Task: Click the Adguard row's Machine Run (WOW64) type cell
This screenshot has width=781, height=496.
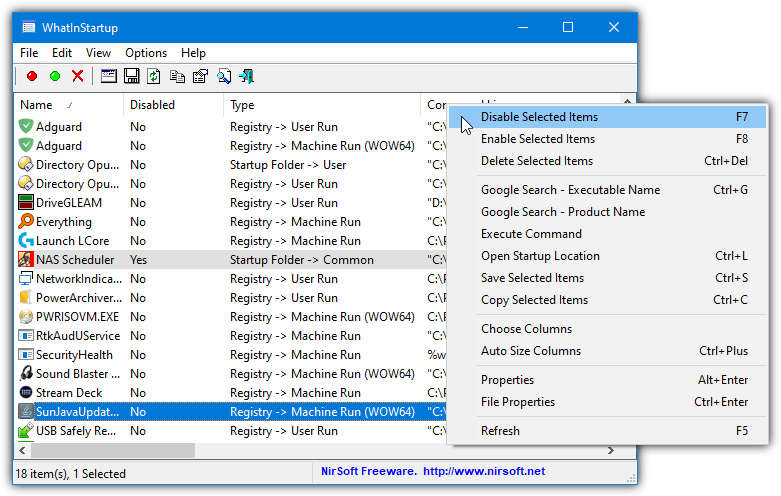Action: pyautogui.click(x=322, y=145)
